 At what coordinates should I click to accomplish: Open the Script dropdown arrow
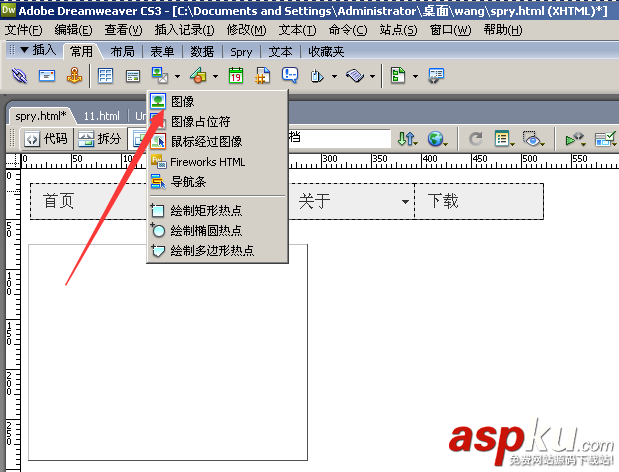372,76
